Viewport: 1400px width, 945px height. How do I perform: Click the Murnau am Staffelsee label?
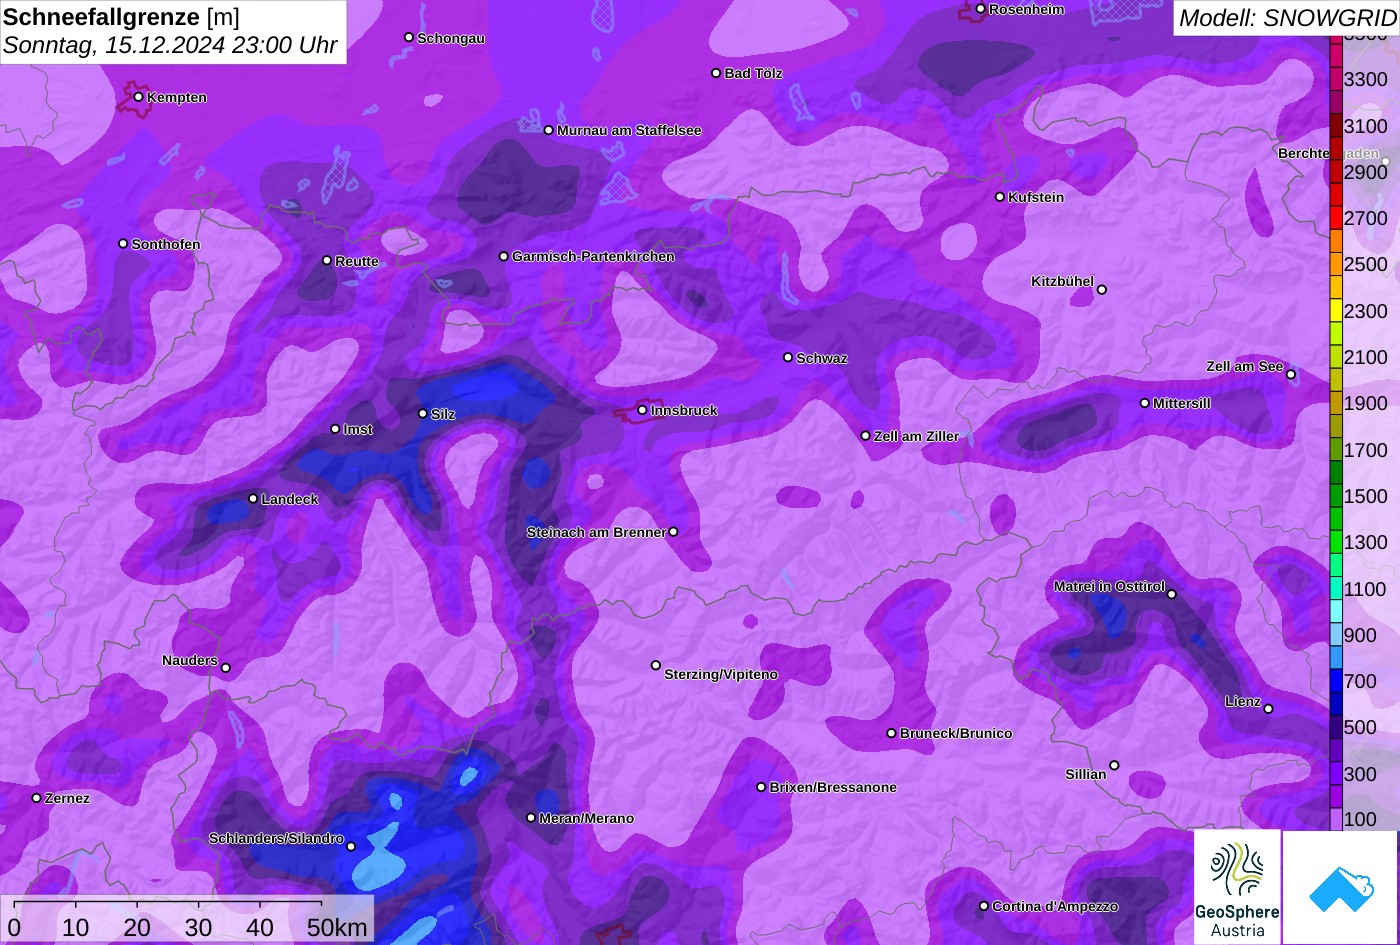click(x=629, y=130)
